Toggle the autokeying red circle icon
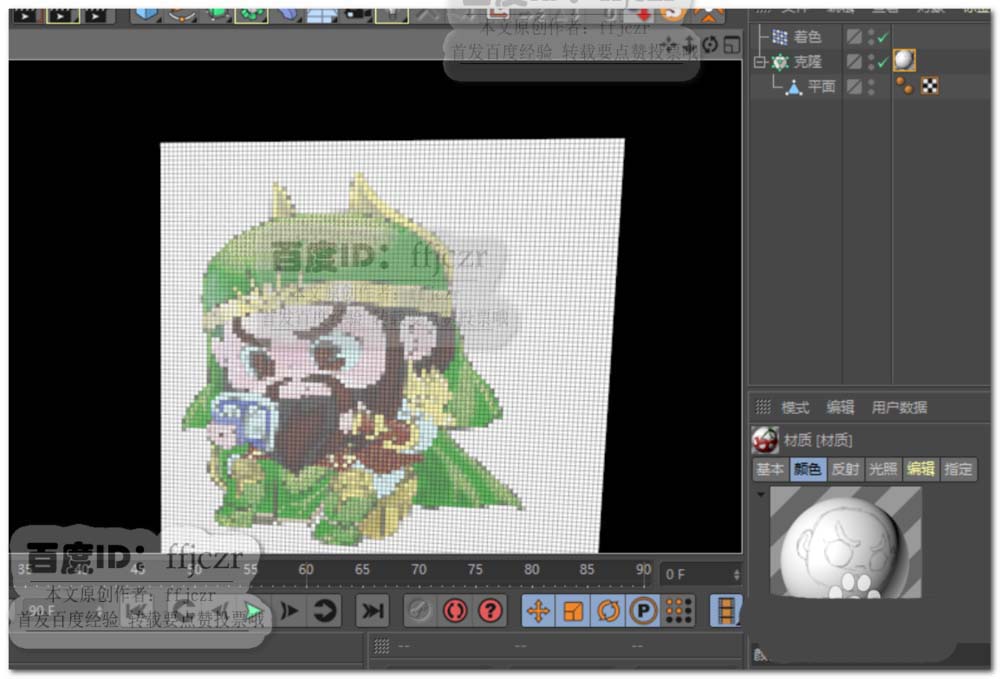 pyautogui.click(x=455, y=610)
